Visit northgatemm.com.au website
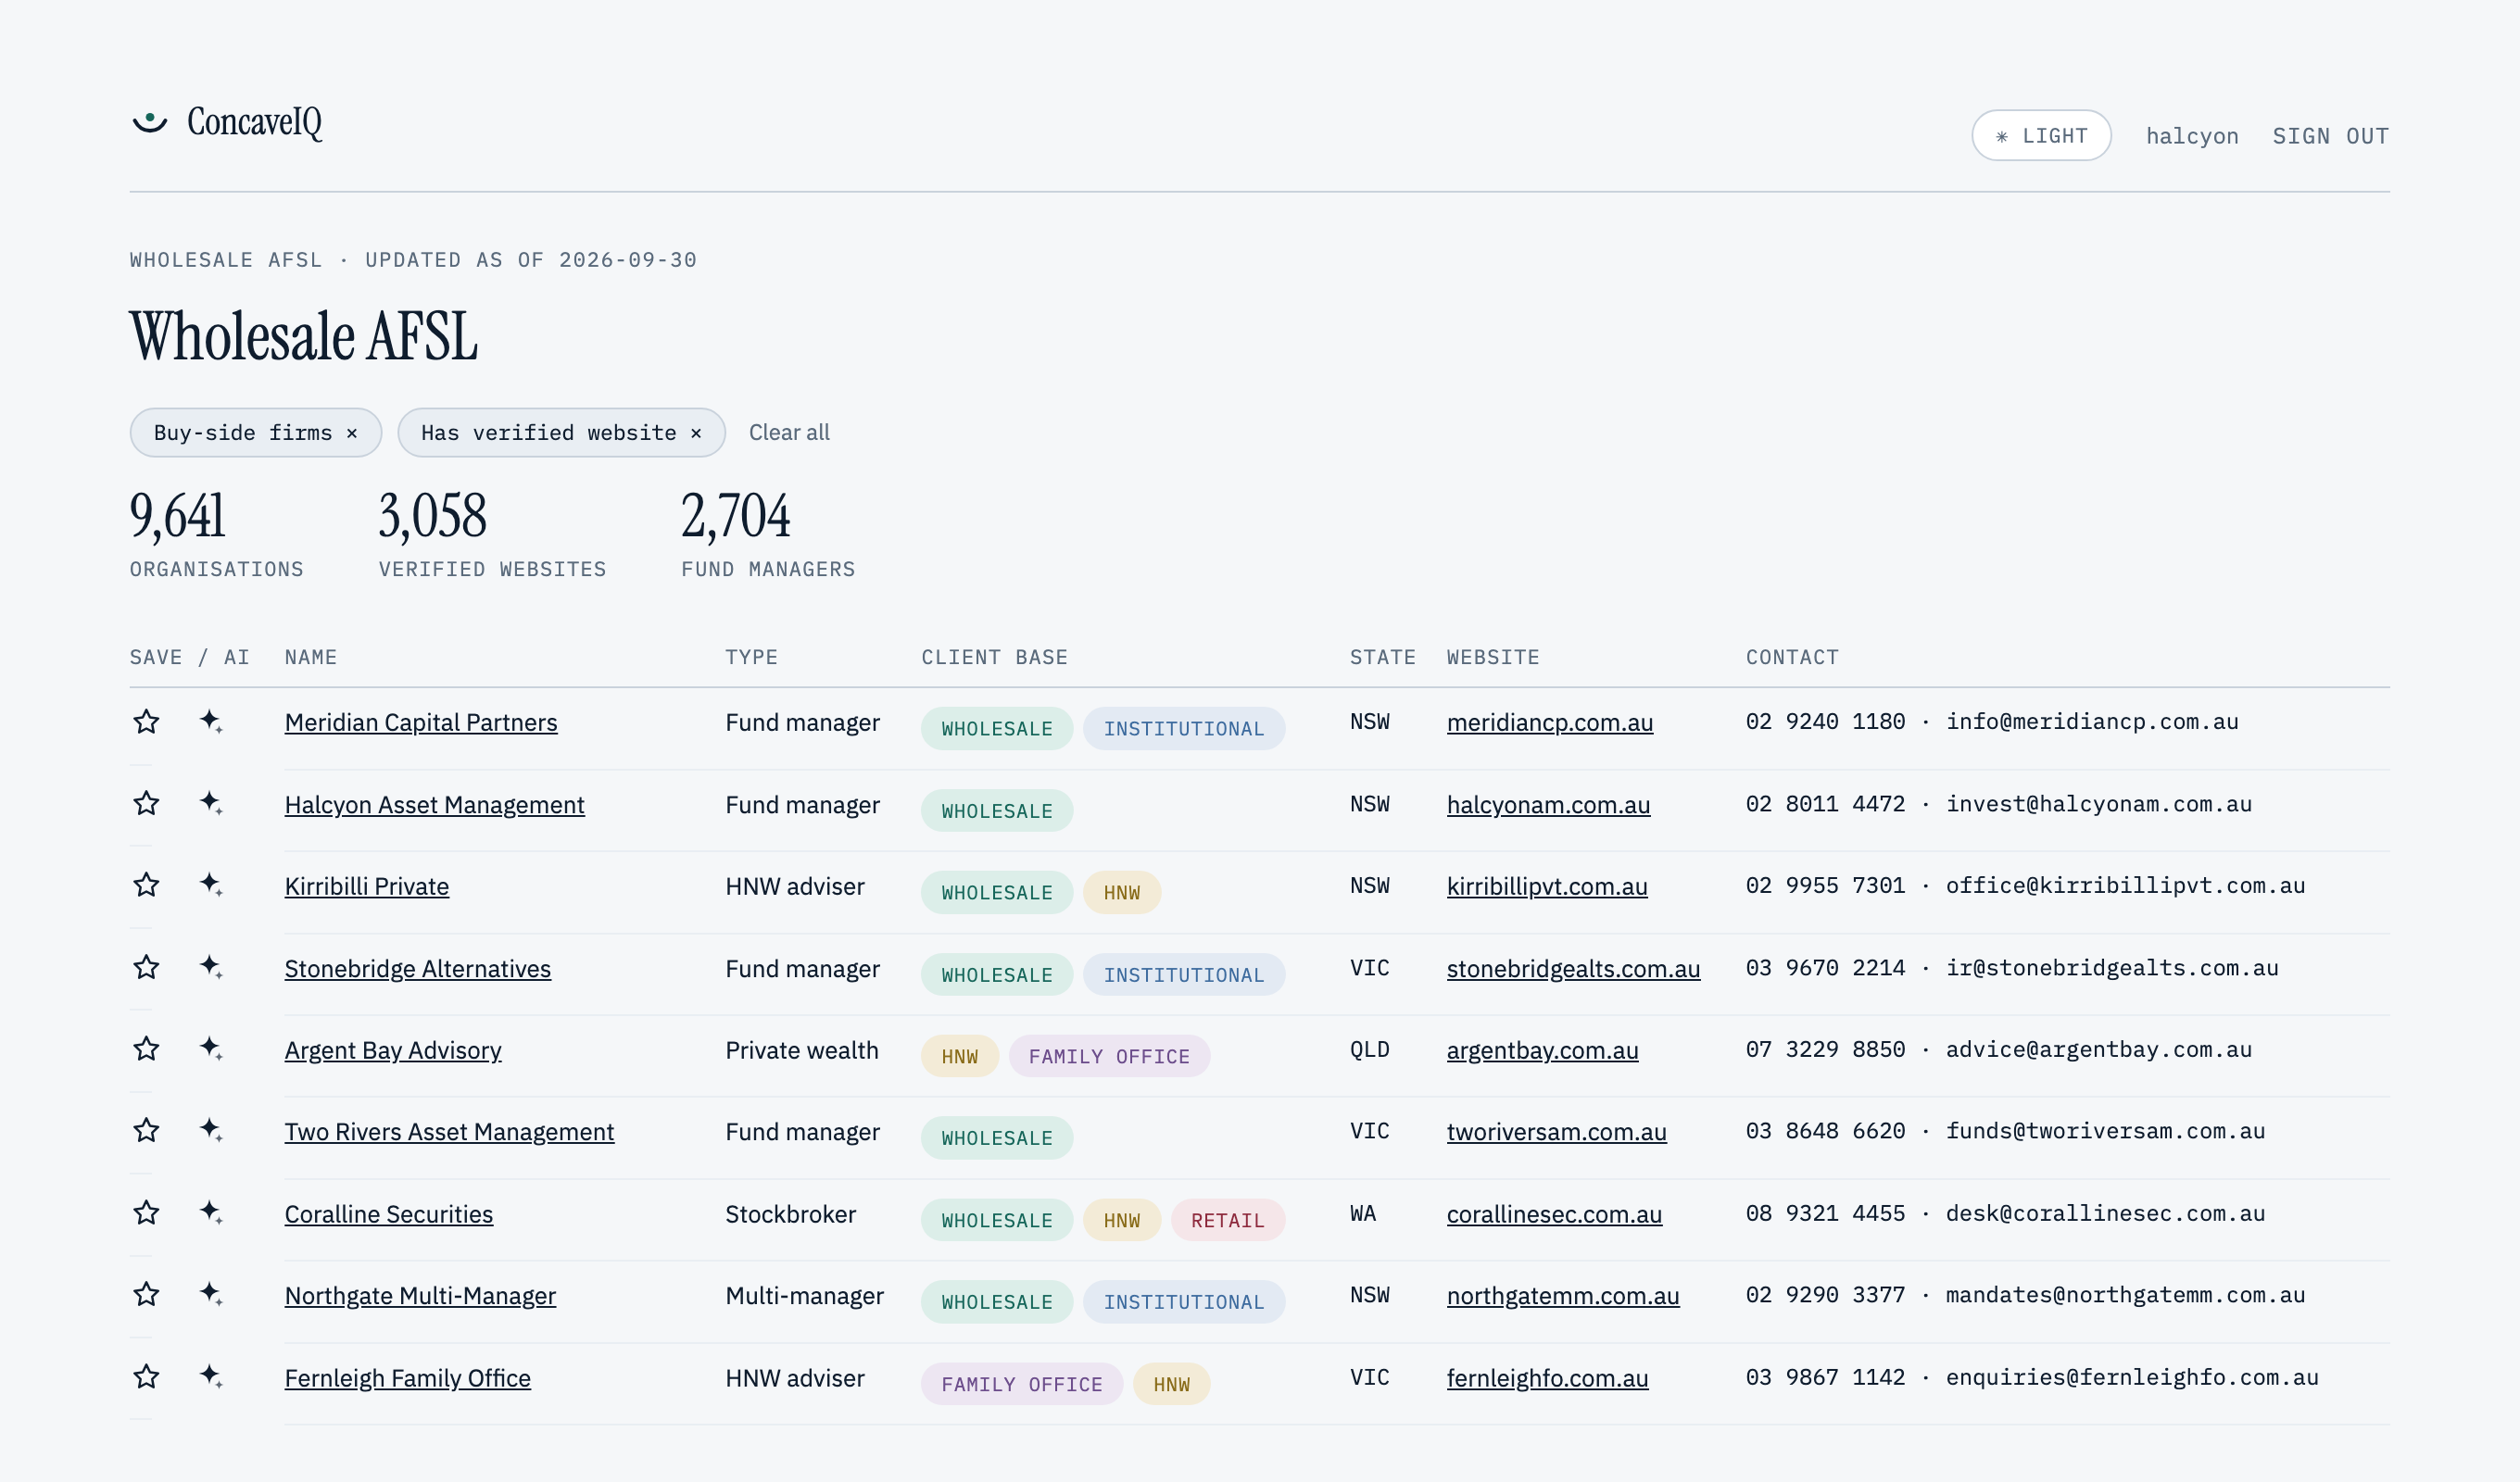Screen dimensions: 2520x1482 [x=1562, y=1296]
